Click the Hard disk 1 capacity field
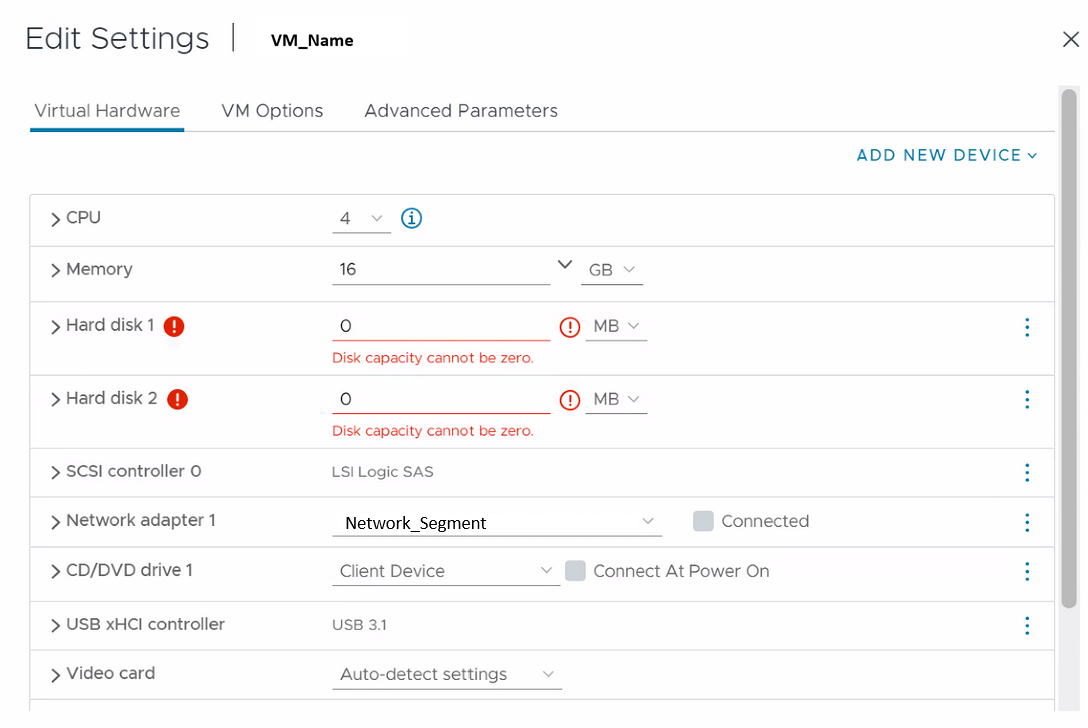The width and height of the screenshot is (1088, 728). (x=440, y=326)
